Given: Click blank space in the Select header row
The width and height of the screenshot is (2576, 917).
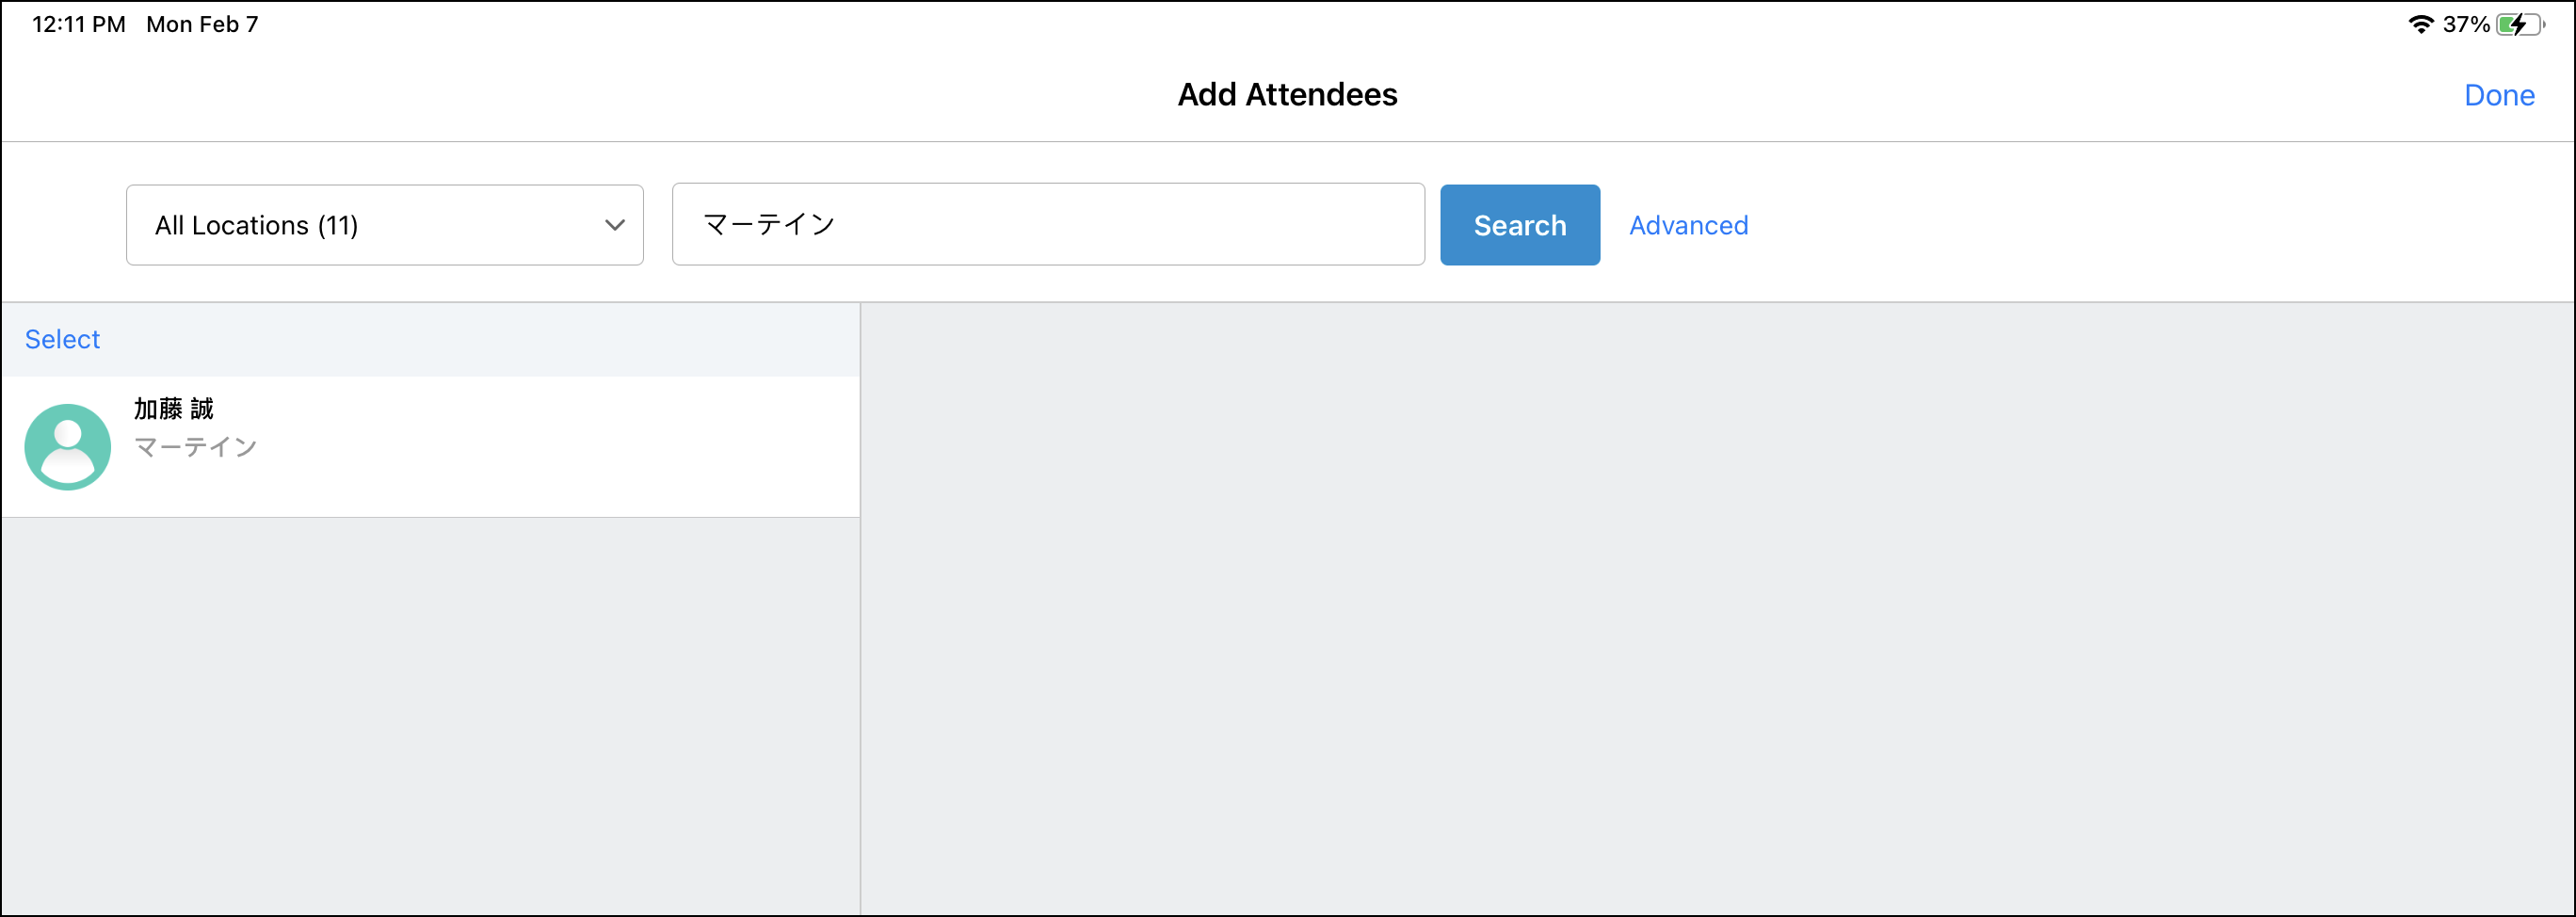Looking at the screenshot, I should tap(480, 339).
